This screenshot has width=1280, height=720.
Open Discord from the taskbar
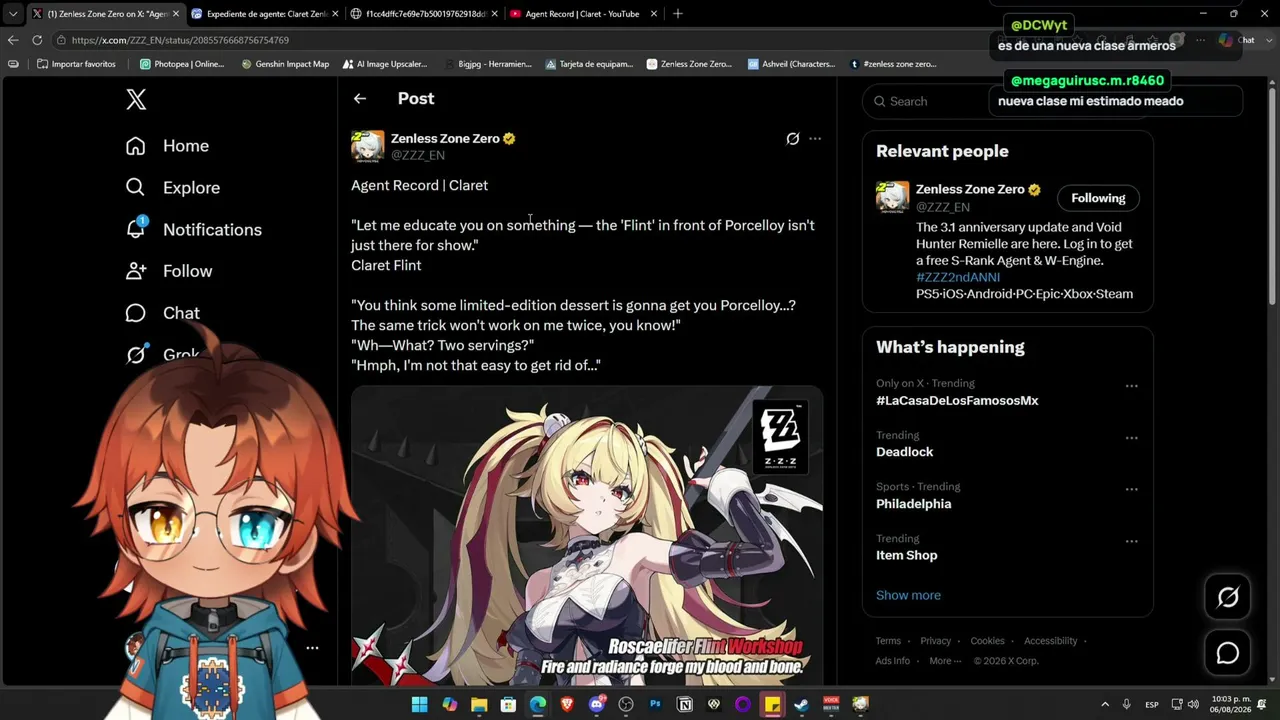tap(597, 704)
